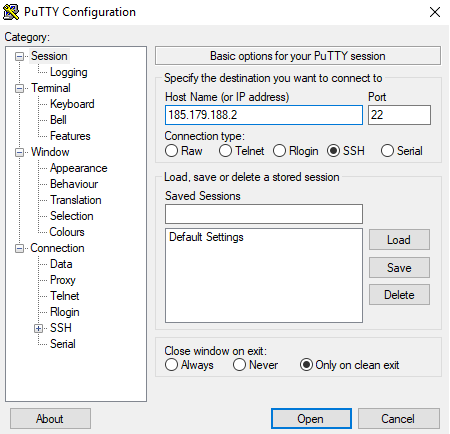Click the Save session button
The width and height of the screenshot is (450, 434).
click(x=399, y=267)
